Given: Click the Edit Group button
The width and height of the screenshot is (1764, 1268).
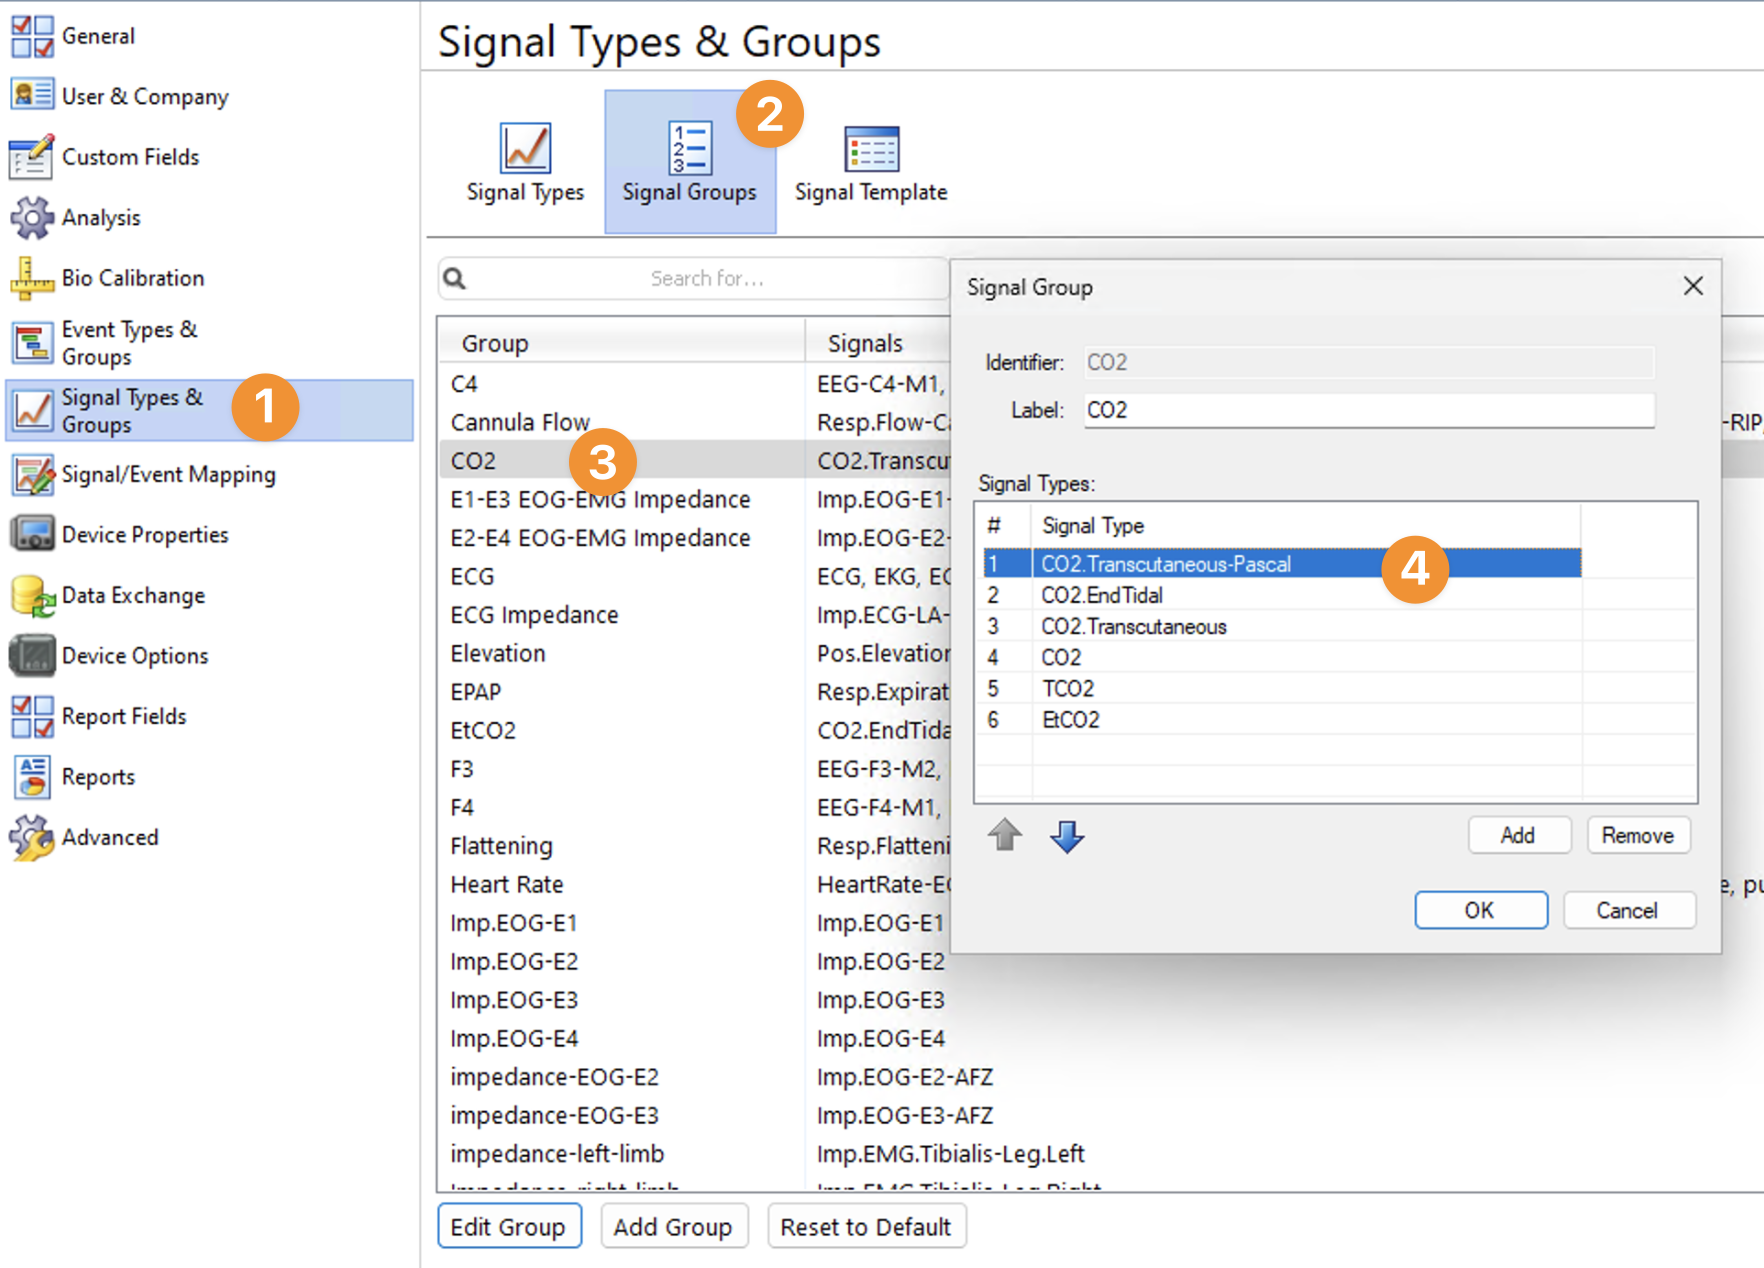Looking at the screenshot, I should [508, 1227].
